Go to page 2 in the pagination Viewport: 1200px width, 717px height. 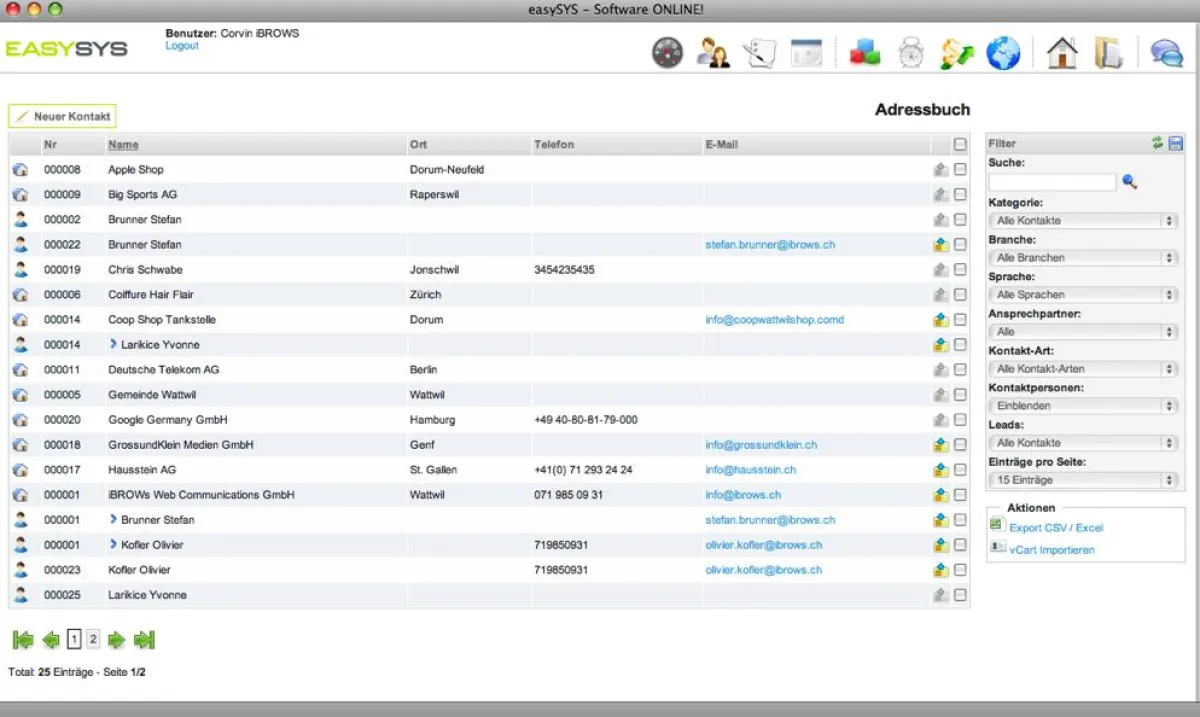90,639
